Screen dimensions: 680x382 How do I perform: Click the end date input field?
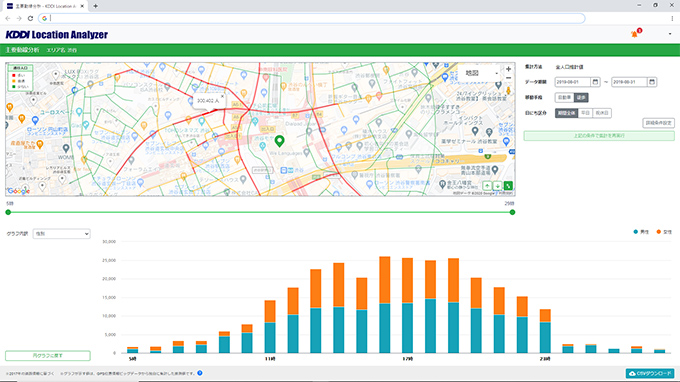pos(629,82)
